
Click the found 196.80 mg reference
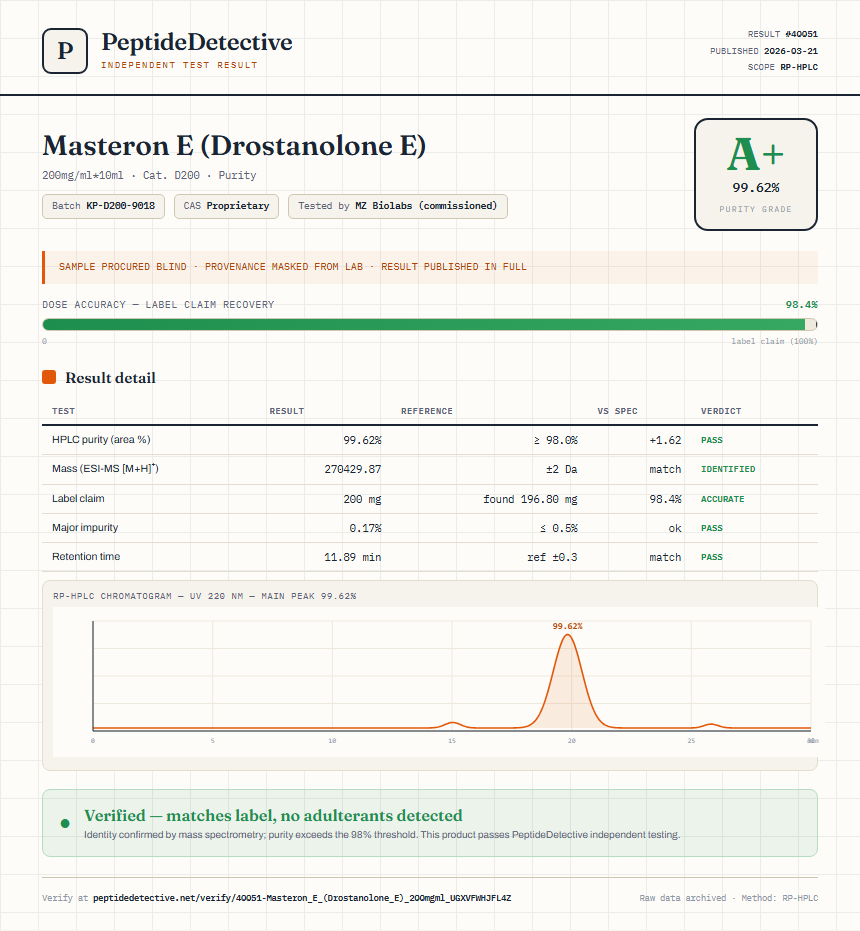tap(530, 499)
